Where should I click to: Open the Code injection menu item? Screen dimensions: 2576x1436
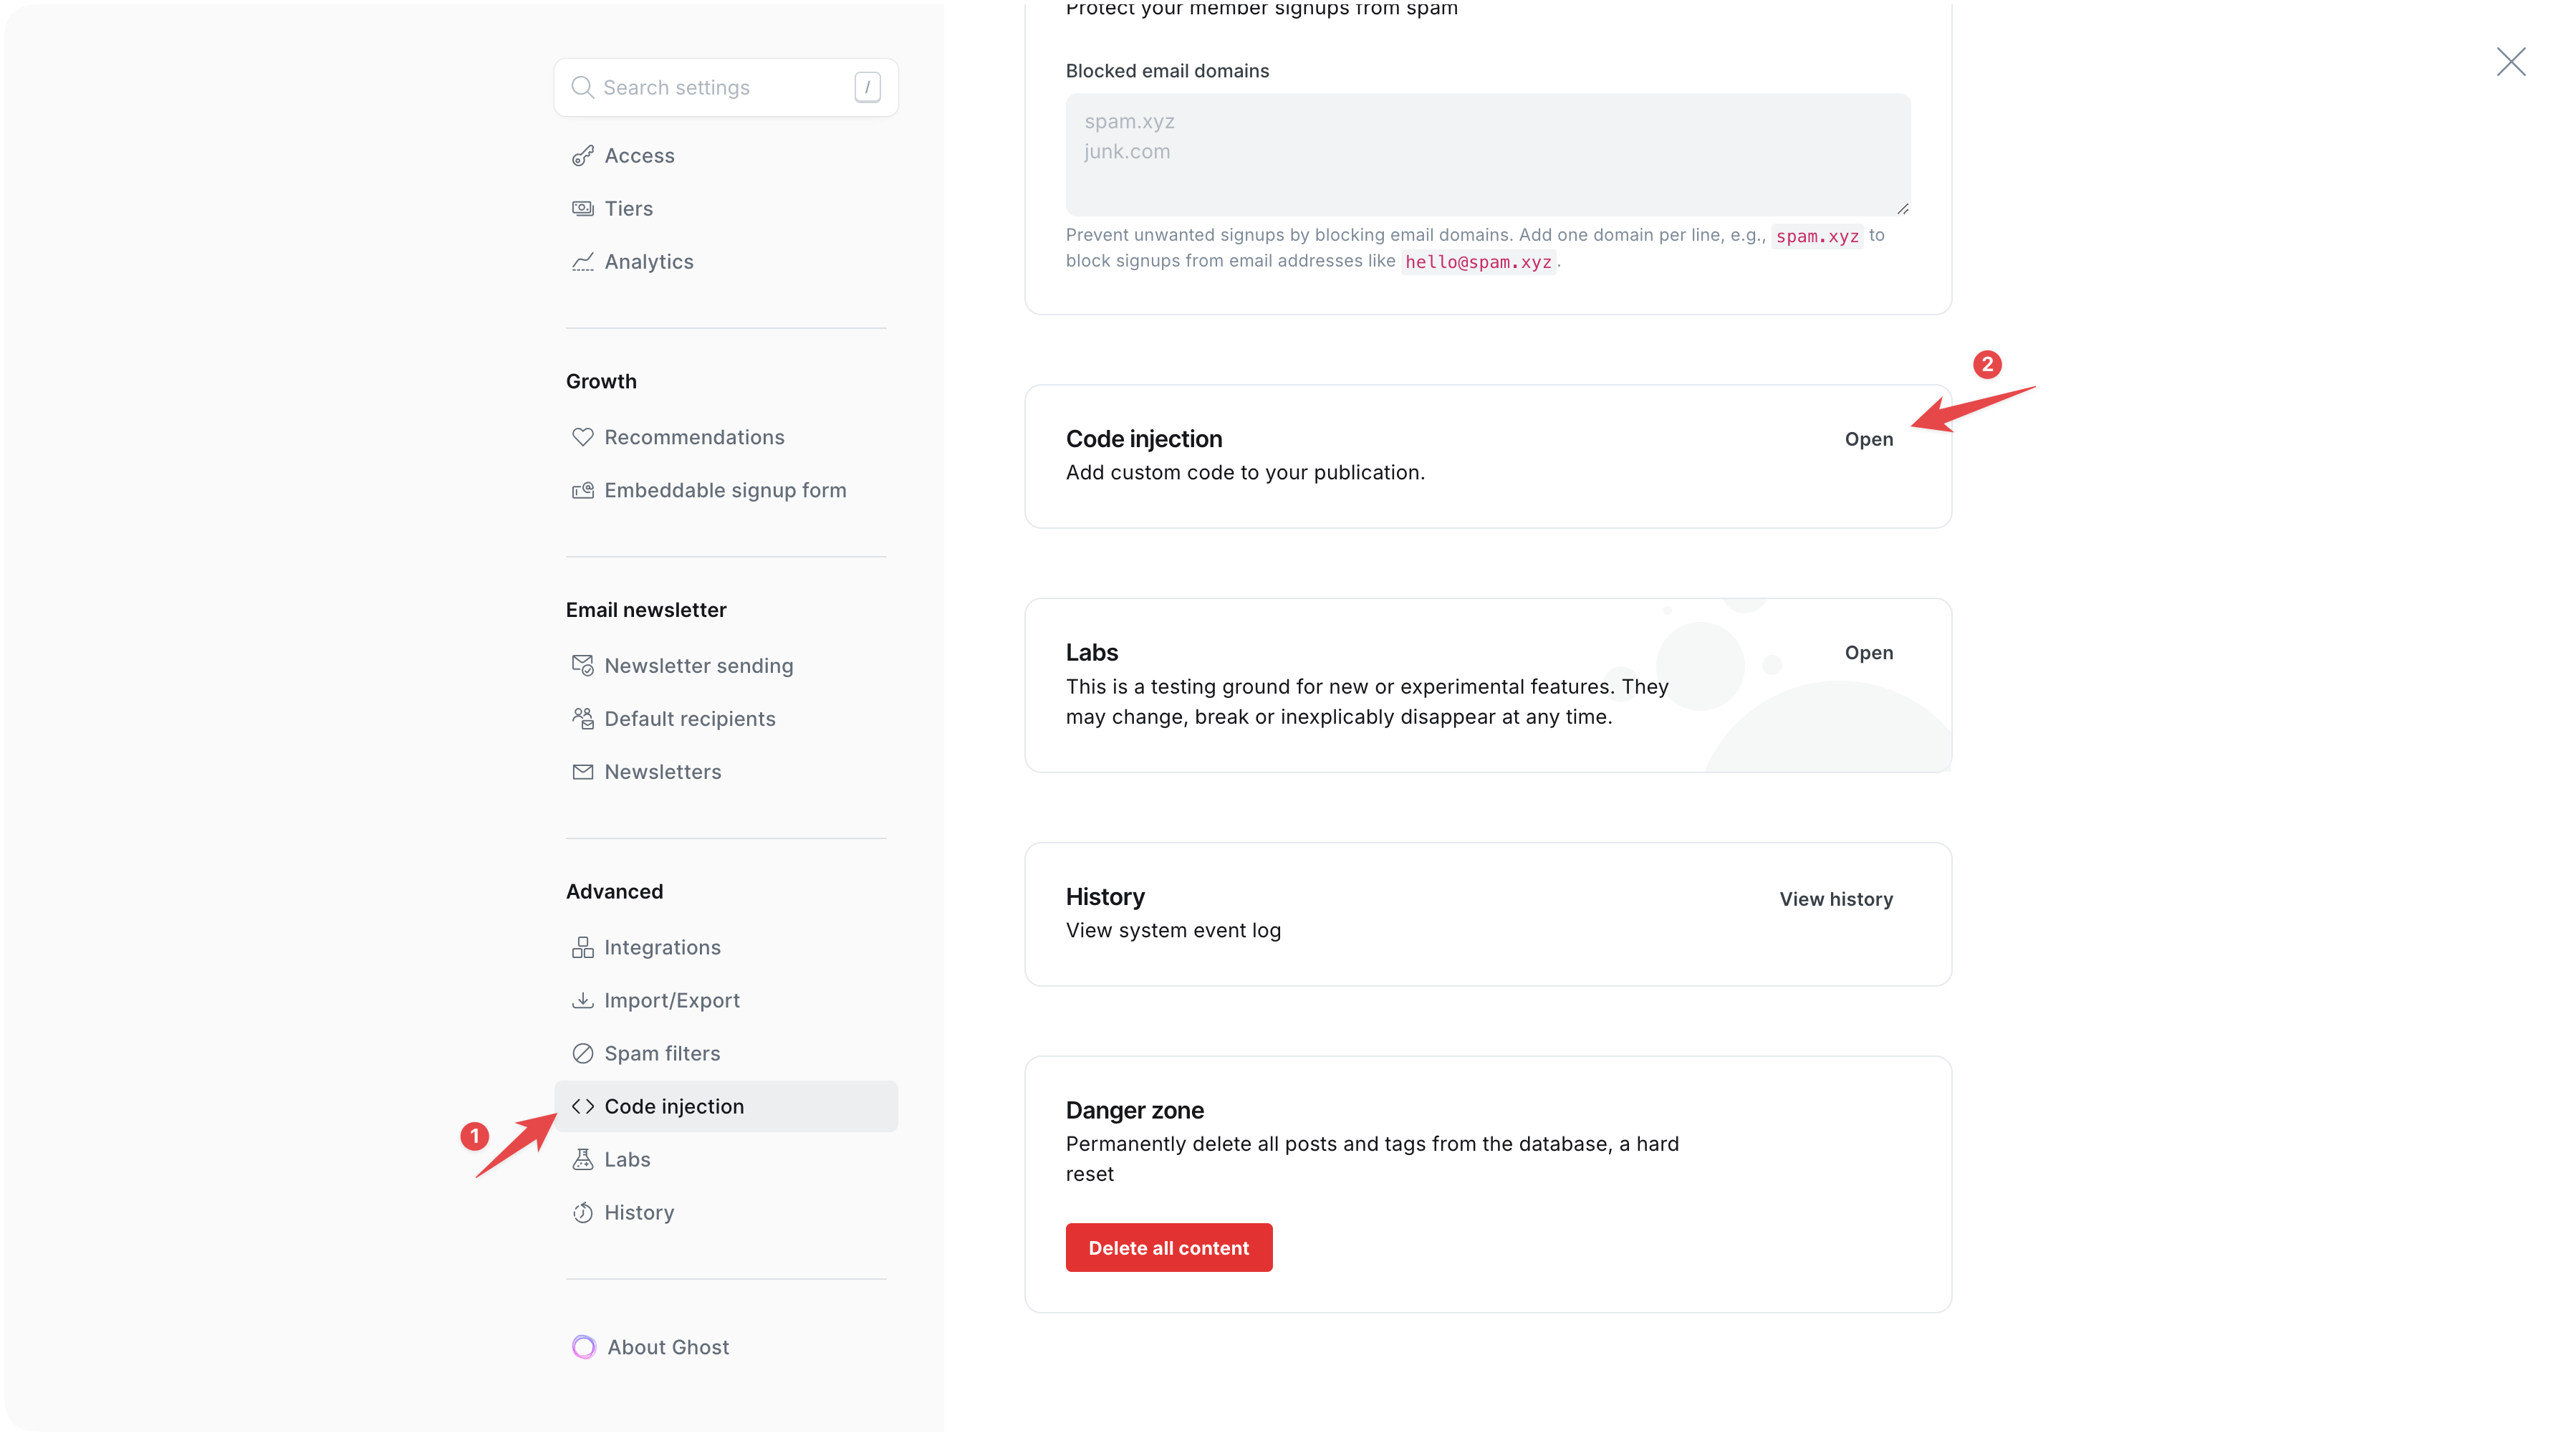pyautogui.click(x=674, y=1106)
